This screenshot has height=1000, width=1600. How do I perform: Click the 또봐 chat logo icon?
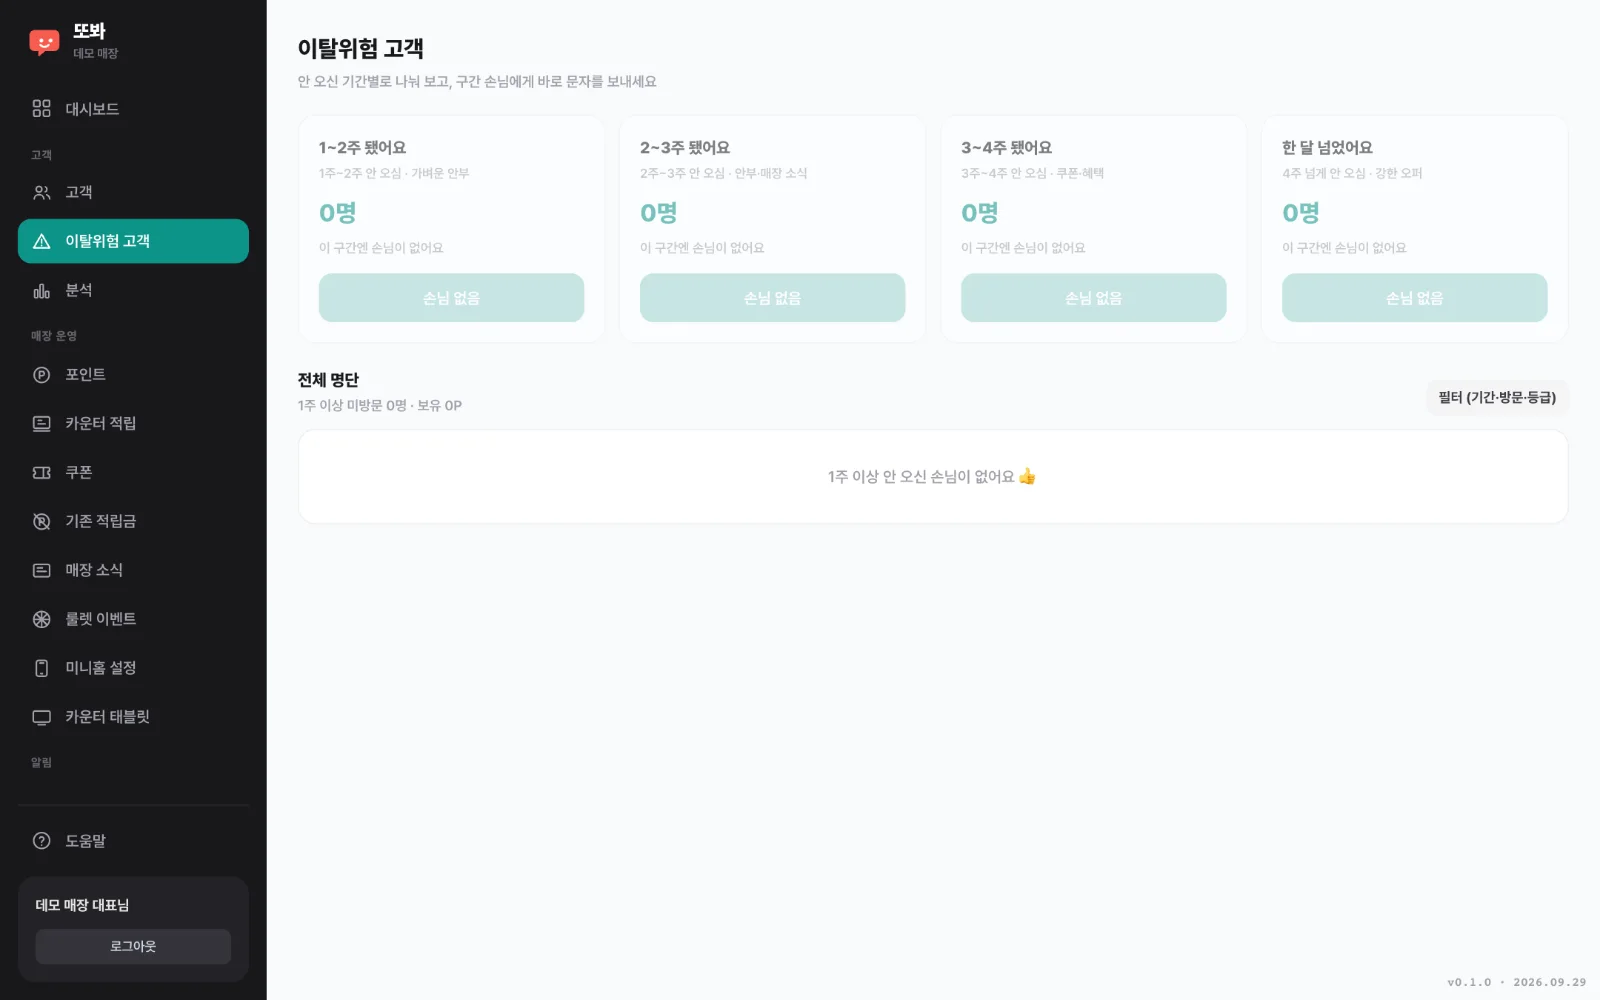[x=44, y=42]
